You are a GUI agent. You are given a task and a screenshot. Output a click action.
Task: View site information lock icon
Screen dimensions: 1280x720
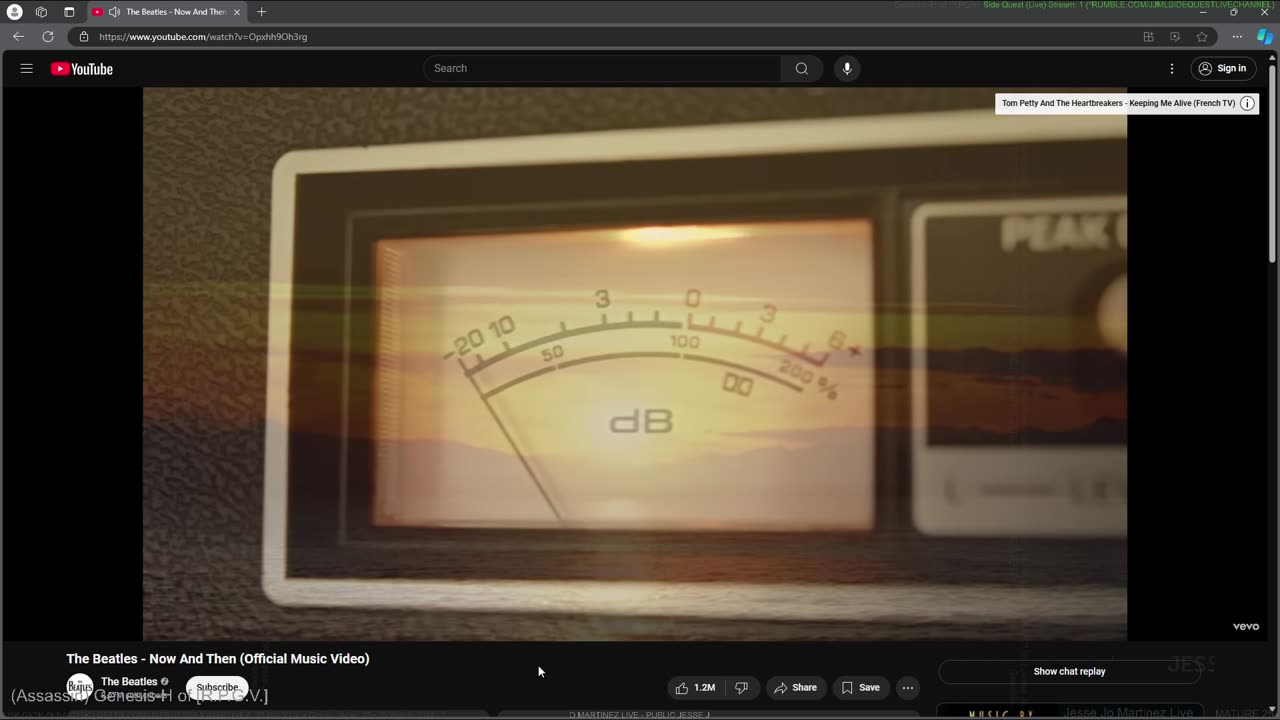click(84, 37)
